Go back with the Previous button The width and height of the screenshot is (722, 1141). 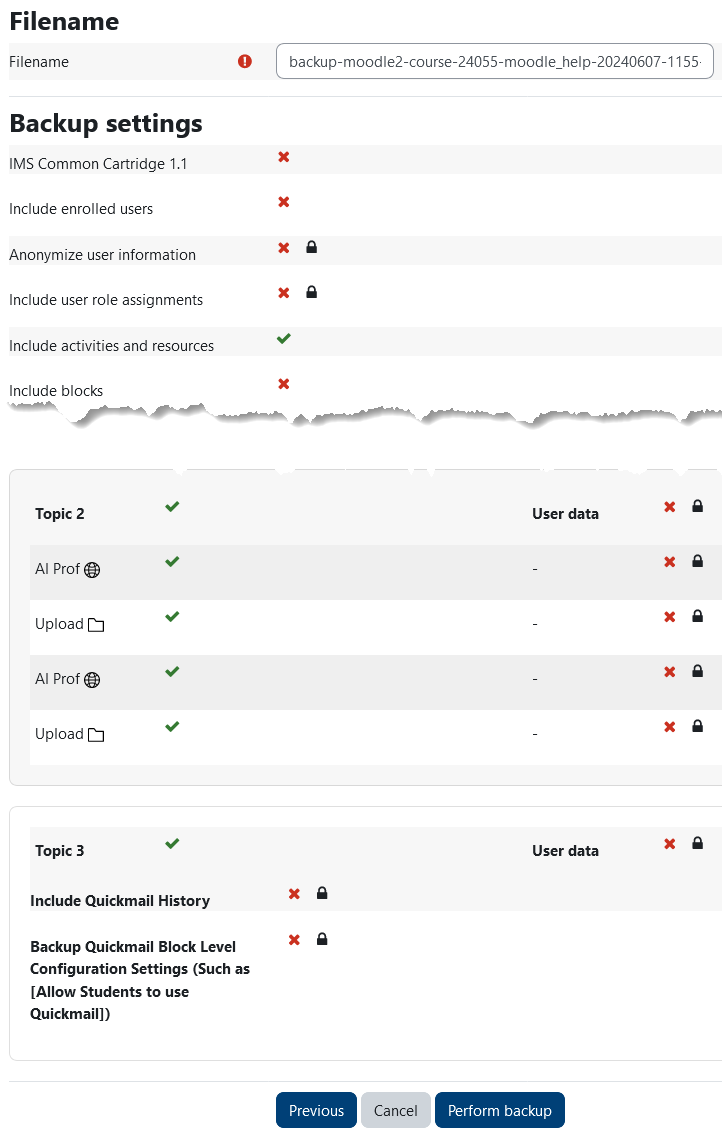[x=316, y=1110]
